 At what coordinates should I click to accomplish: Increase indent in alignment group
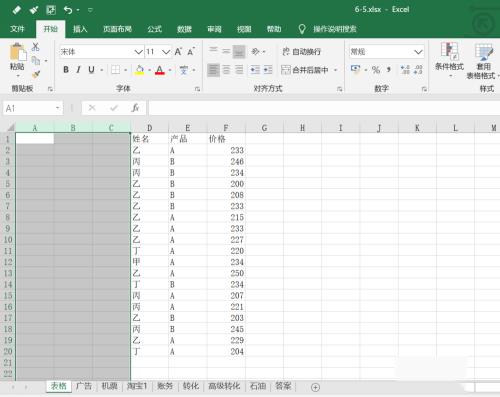click(268, 70)
